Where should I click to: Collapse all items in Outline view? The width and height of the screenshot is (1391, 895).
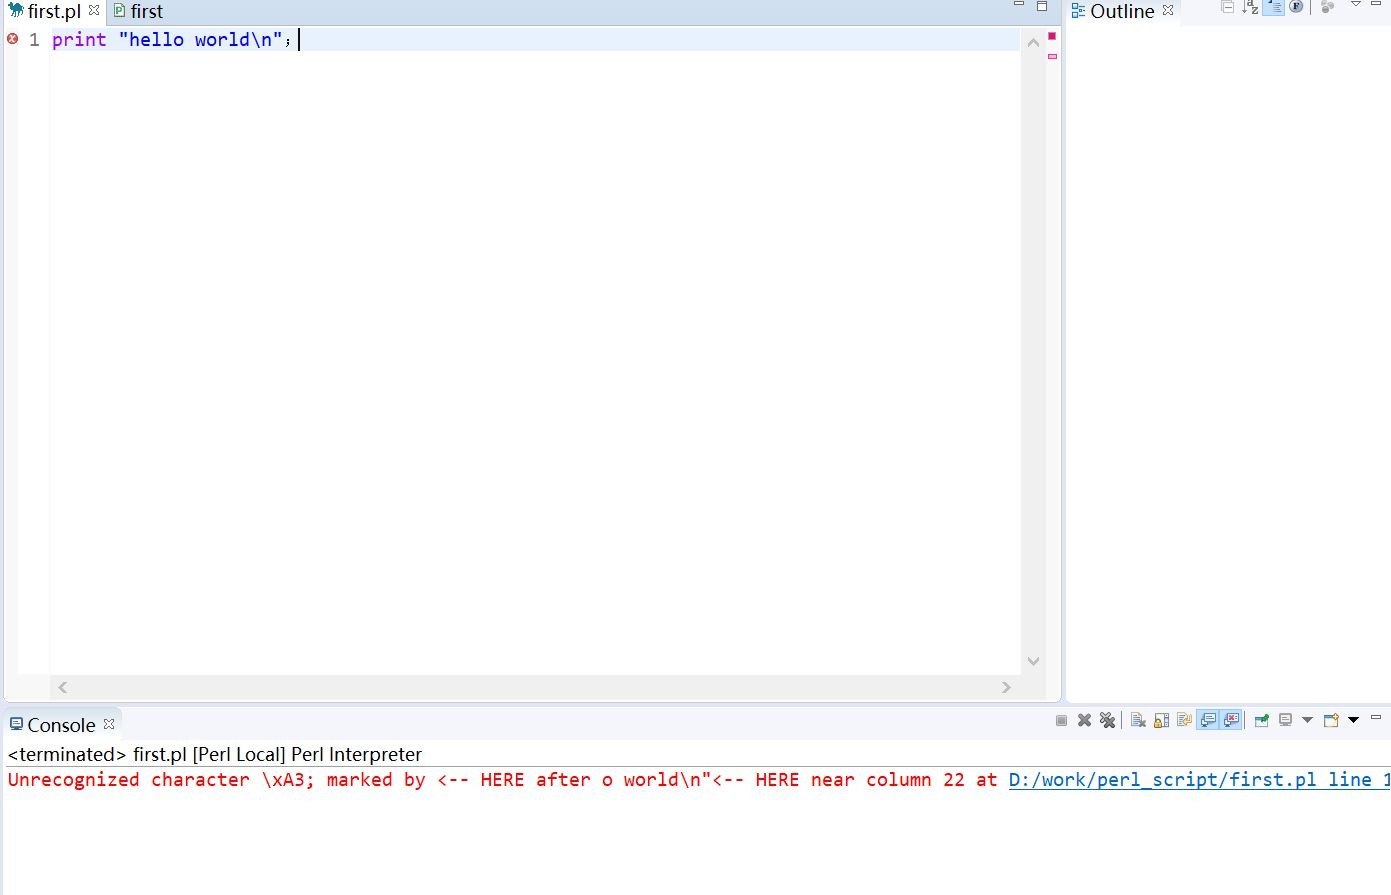point(1227,7)
